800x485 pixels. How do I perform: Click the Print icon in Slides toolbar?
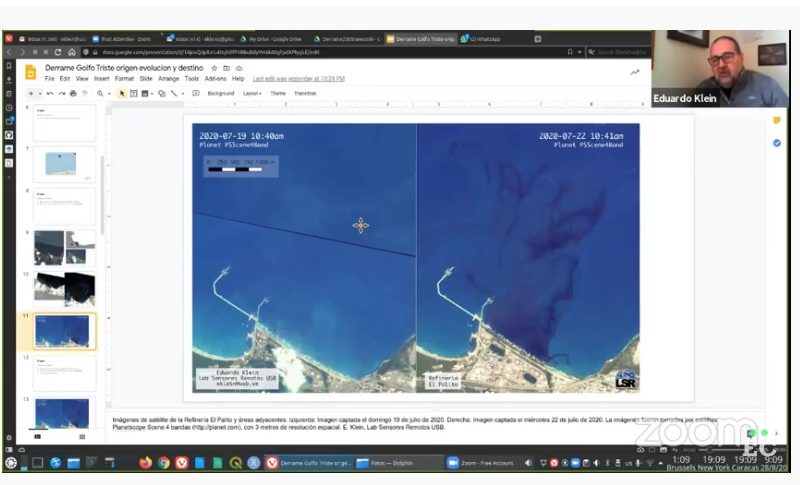[x=73, y=93]
